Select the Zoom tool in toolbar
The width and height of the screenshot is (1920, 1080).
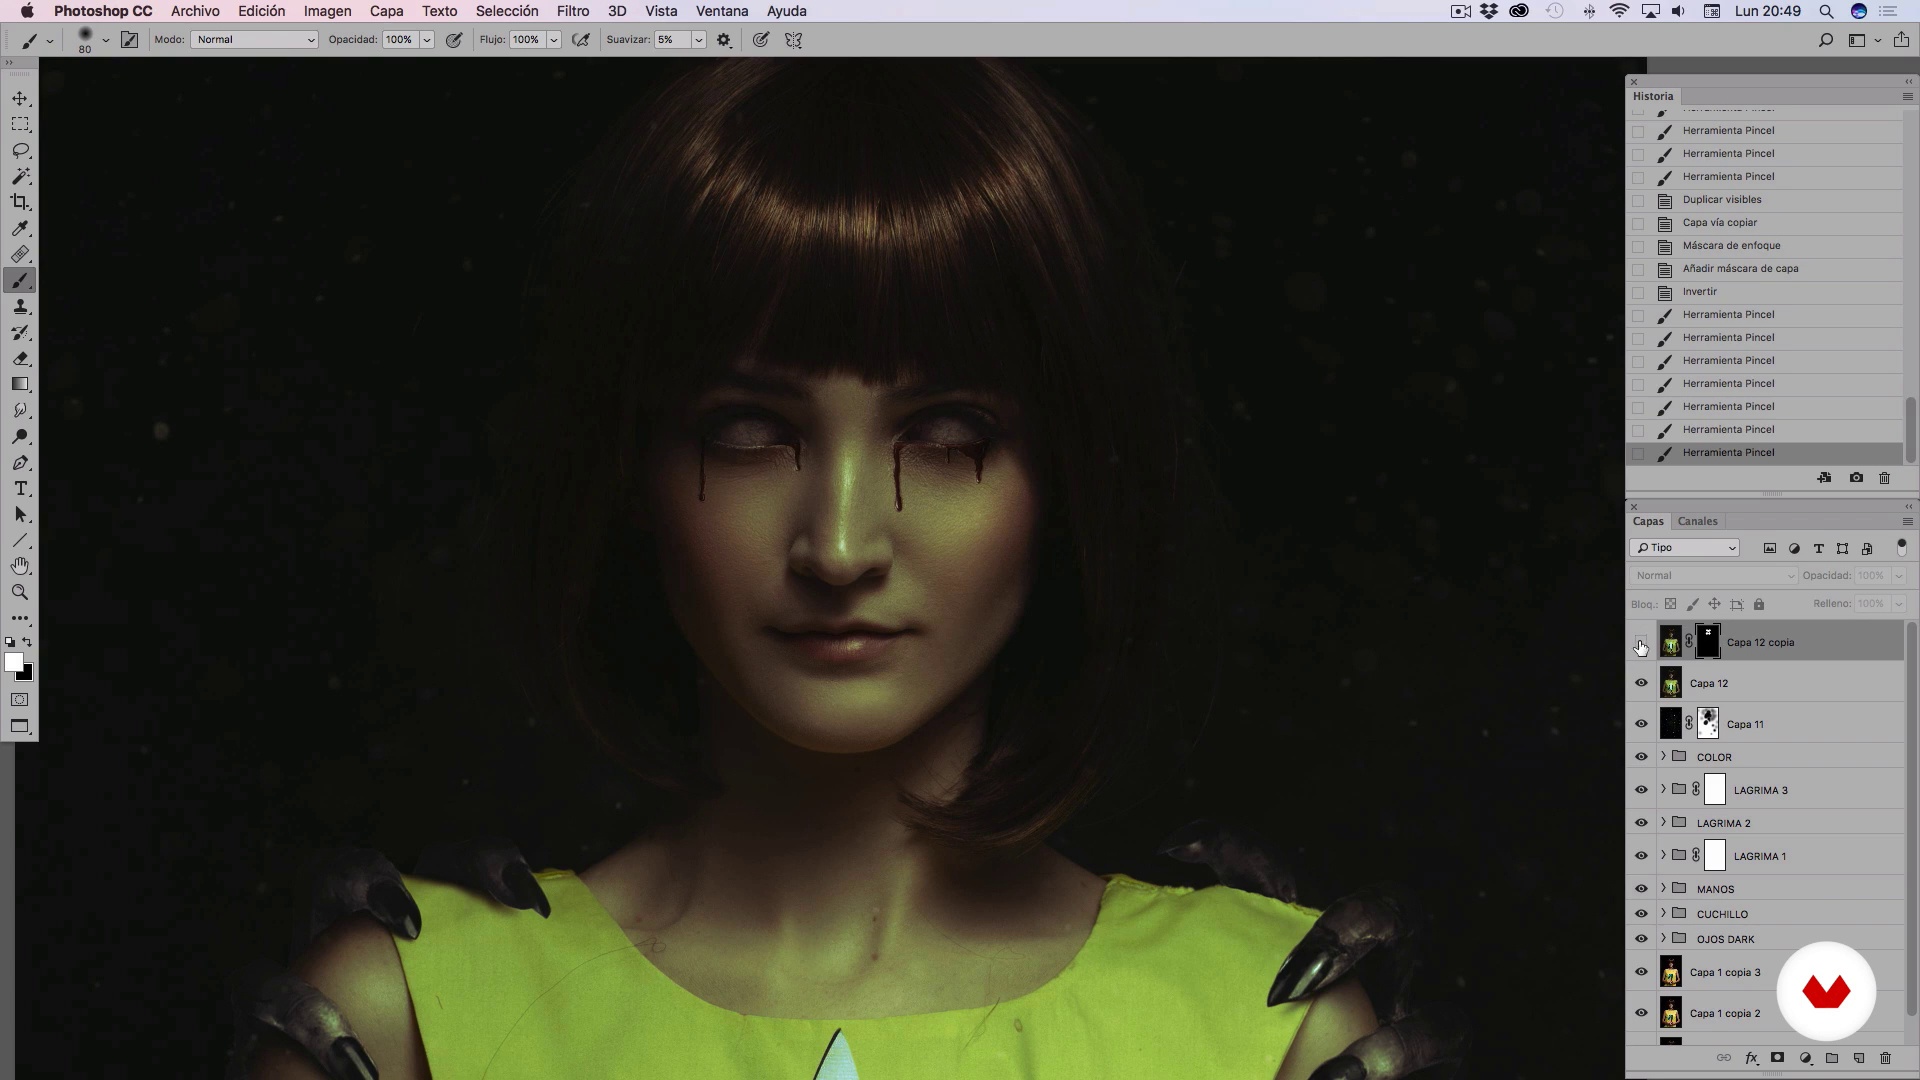(x=20, y=592)
